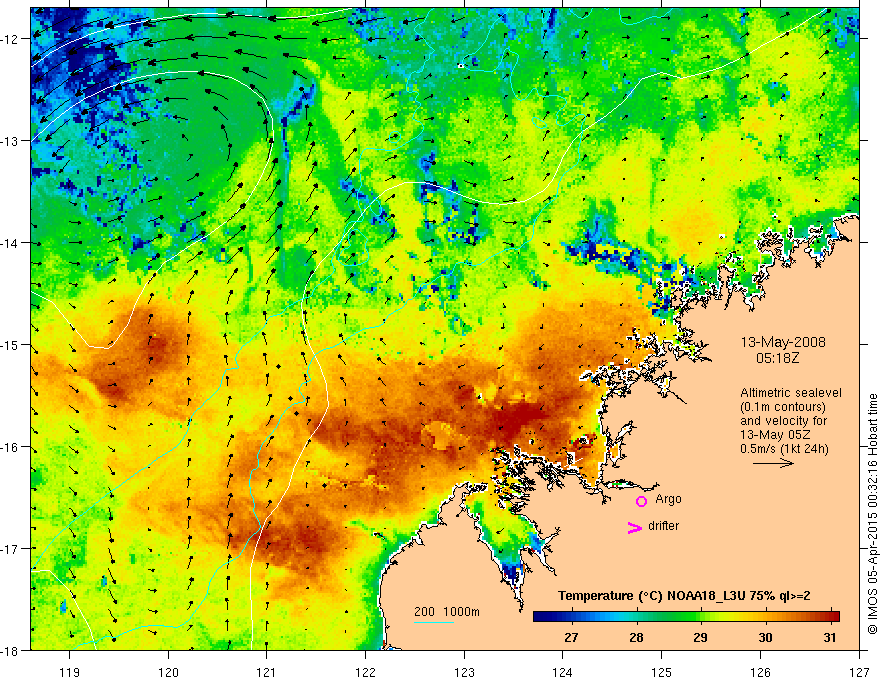
Task: Click the '121' longitude axis label
Action: pos(267,672)
